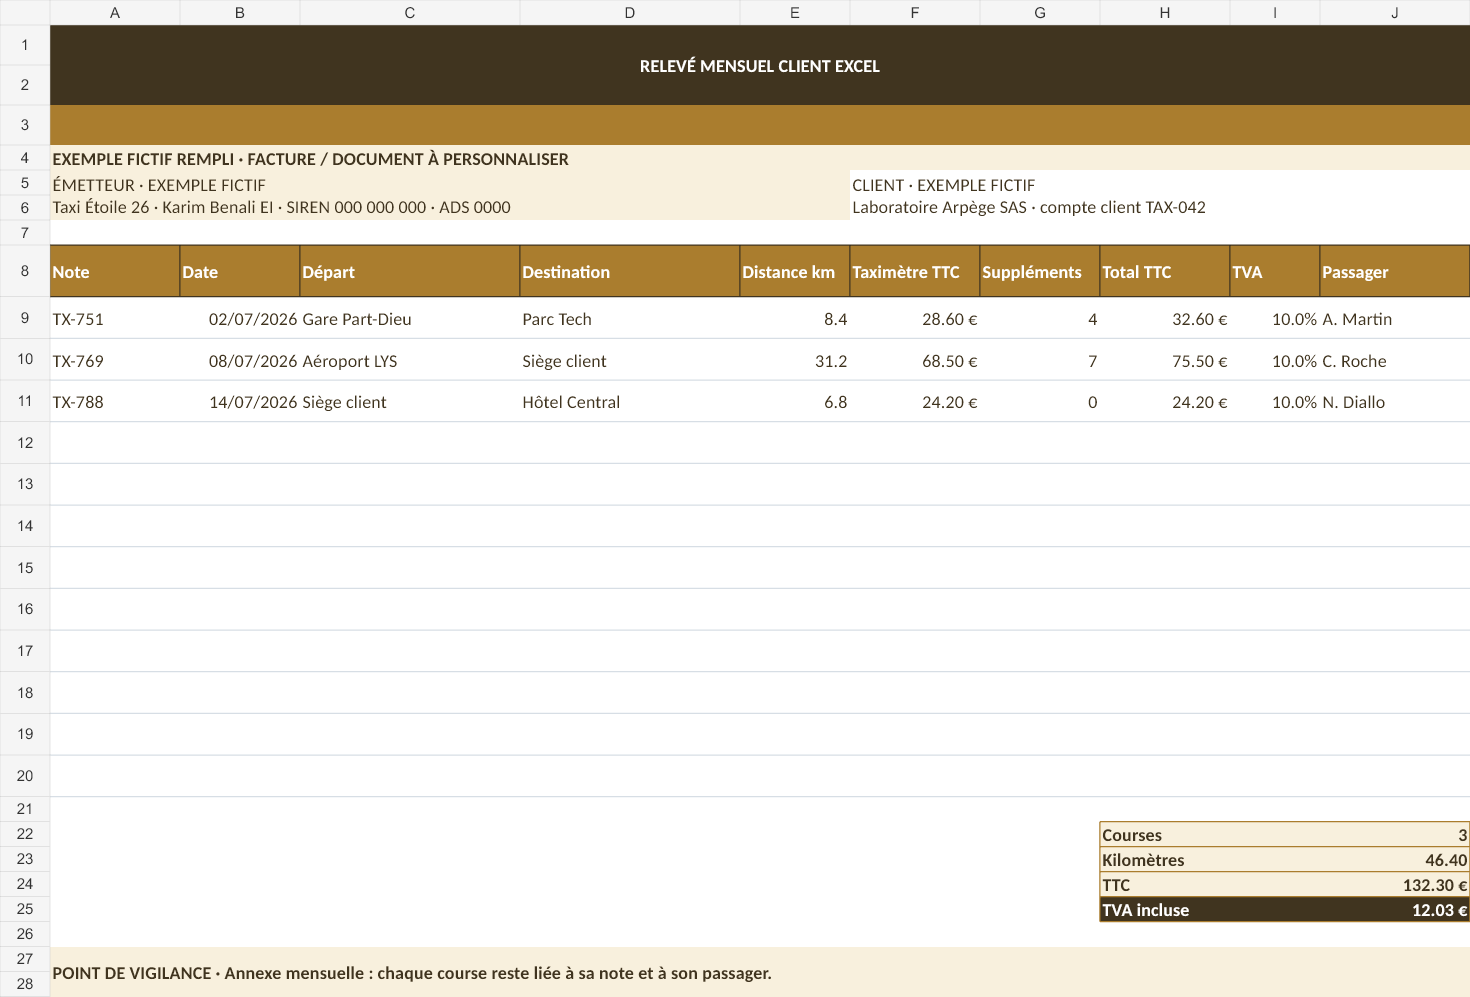Screen dimensions: 1470x997
Task: Select the Total TTC header cell
Action: coord(1165,271)
